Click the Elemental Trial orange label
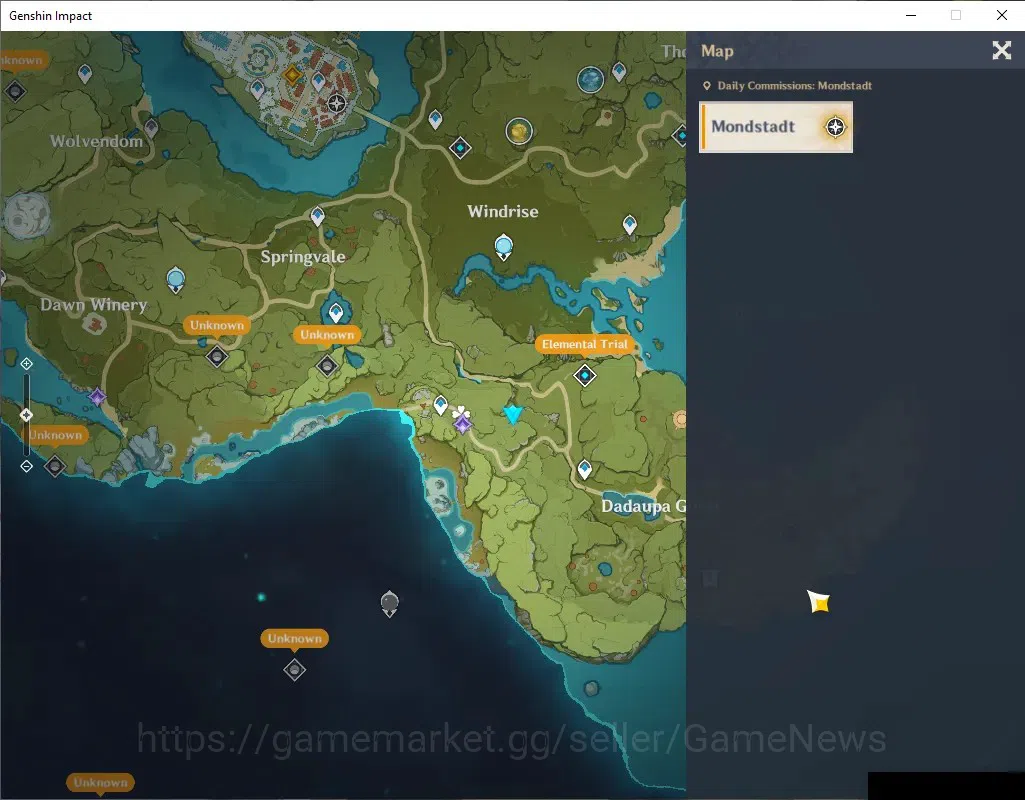This screenshot has width=1025, height=800. [x=584, y=344]
